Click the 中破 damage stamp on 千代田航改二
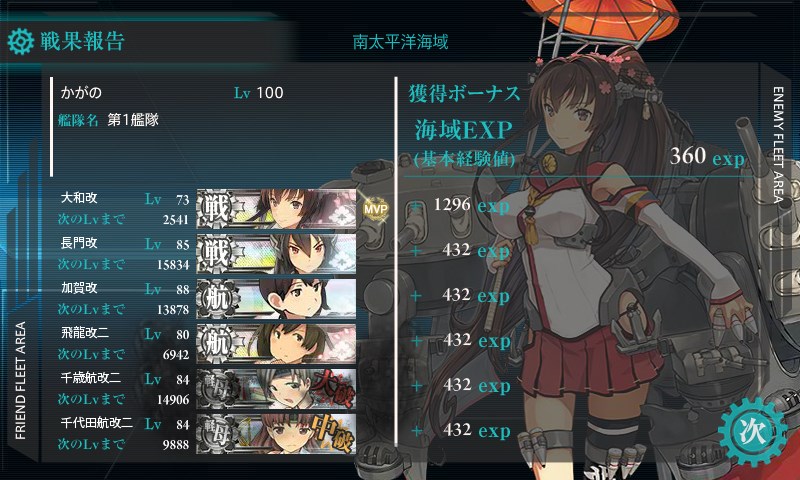Screen dimensions: 800x480 333,434
